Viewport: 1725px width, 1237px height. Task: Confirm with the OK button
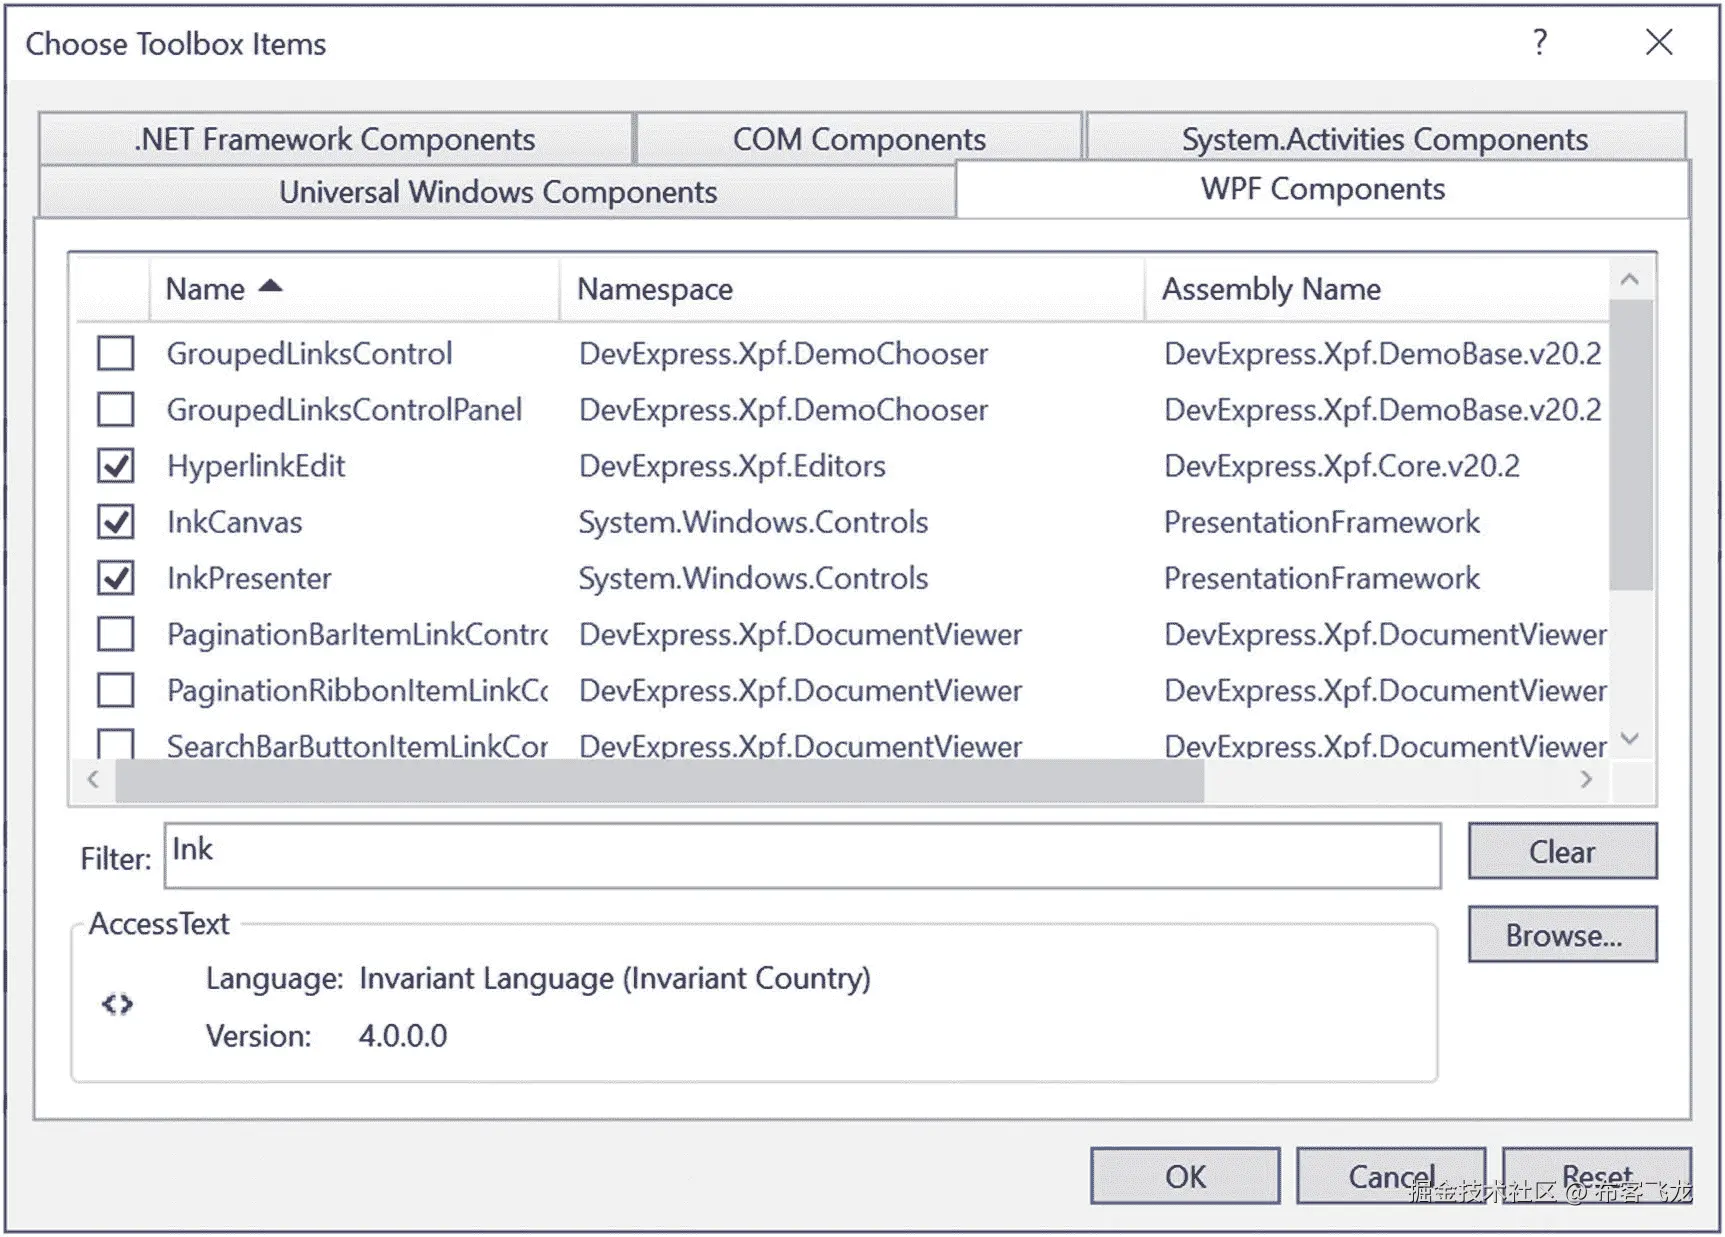tap(1185, 1176)
